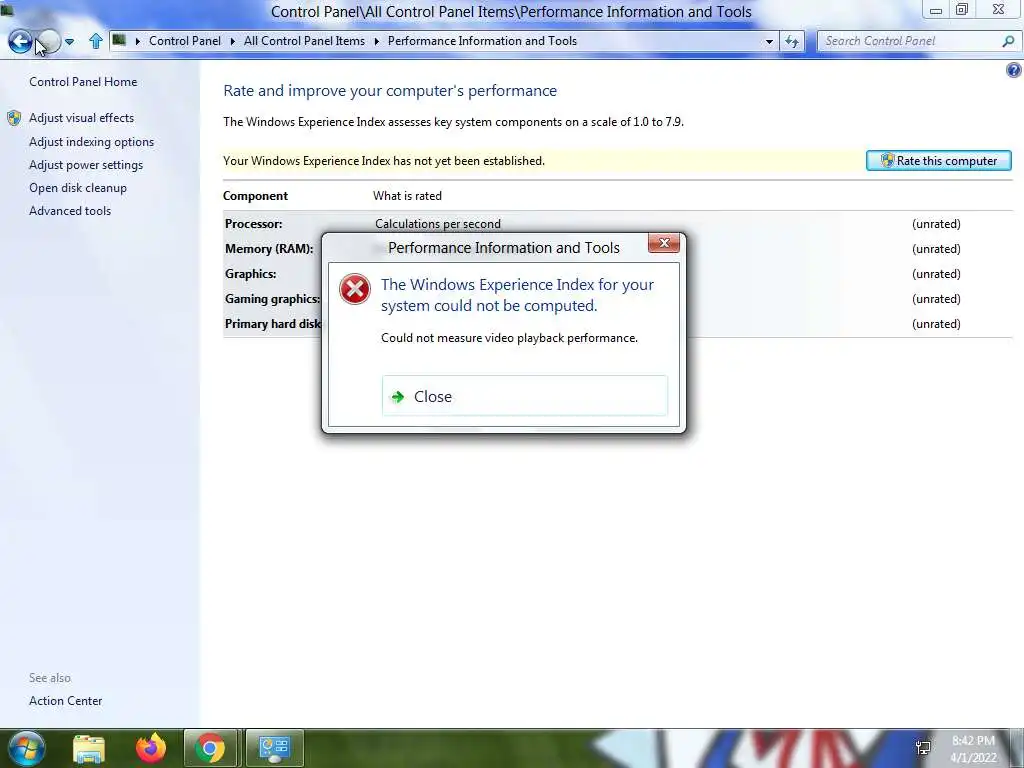Screen dimensions: 1024x768
Task: Open the recent pages dropdown arrow
Action: coord(69,42)
